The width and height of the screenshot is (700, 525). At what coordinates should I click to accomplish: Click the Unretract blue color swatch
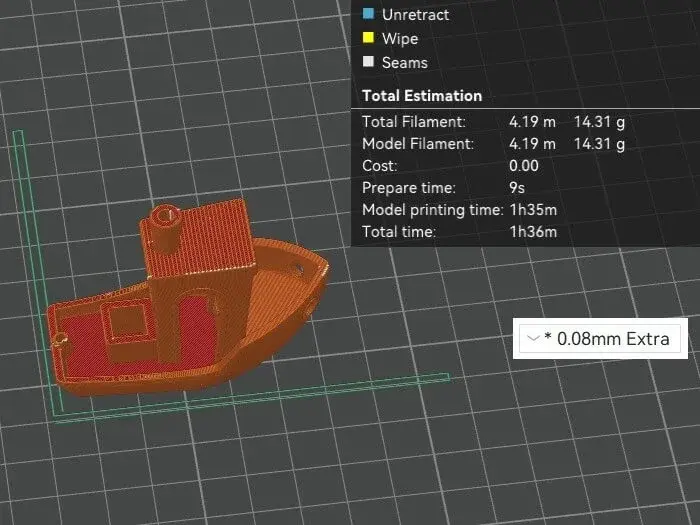coord(368,13)
